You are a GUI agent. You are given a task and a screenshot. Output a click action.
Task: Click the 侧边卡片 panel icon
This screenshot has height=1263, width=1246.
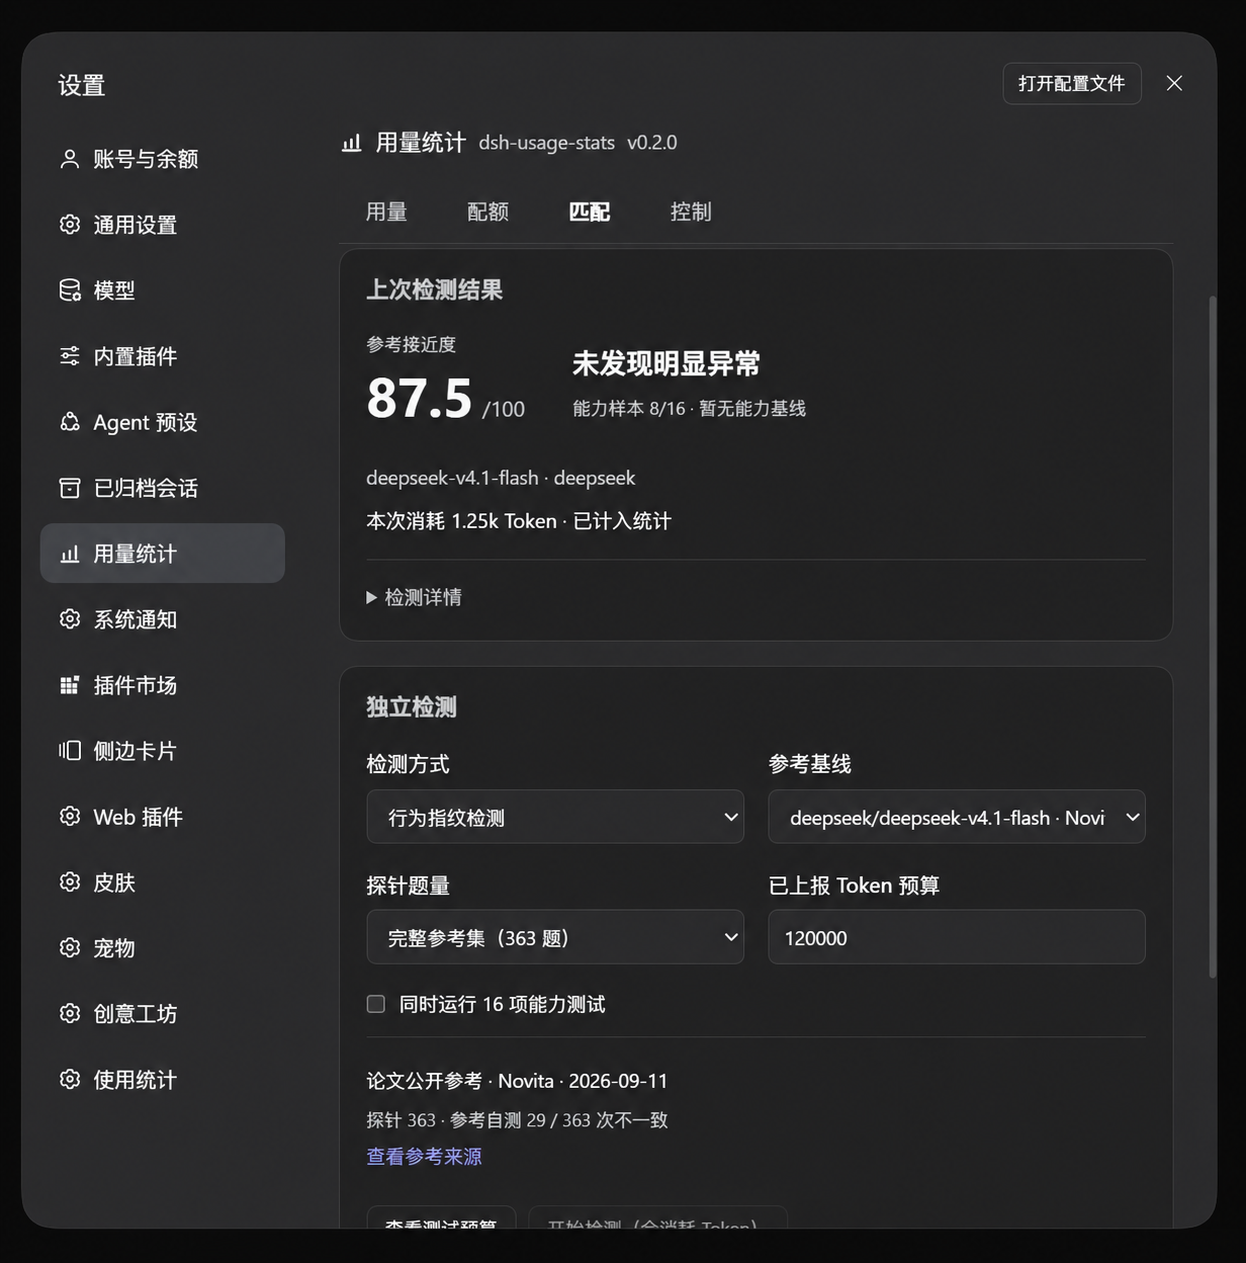coord(69,751)
